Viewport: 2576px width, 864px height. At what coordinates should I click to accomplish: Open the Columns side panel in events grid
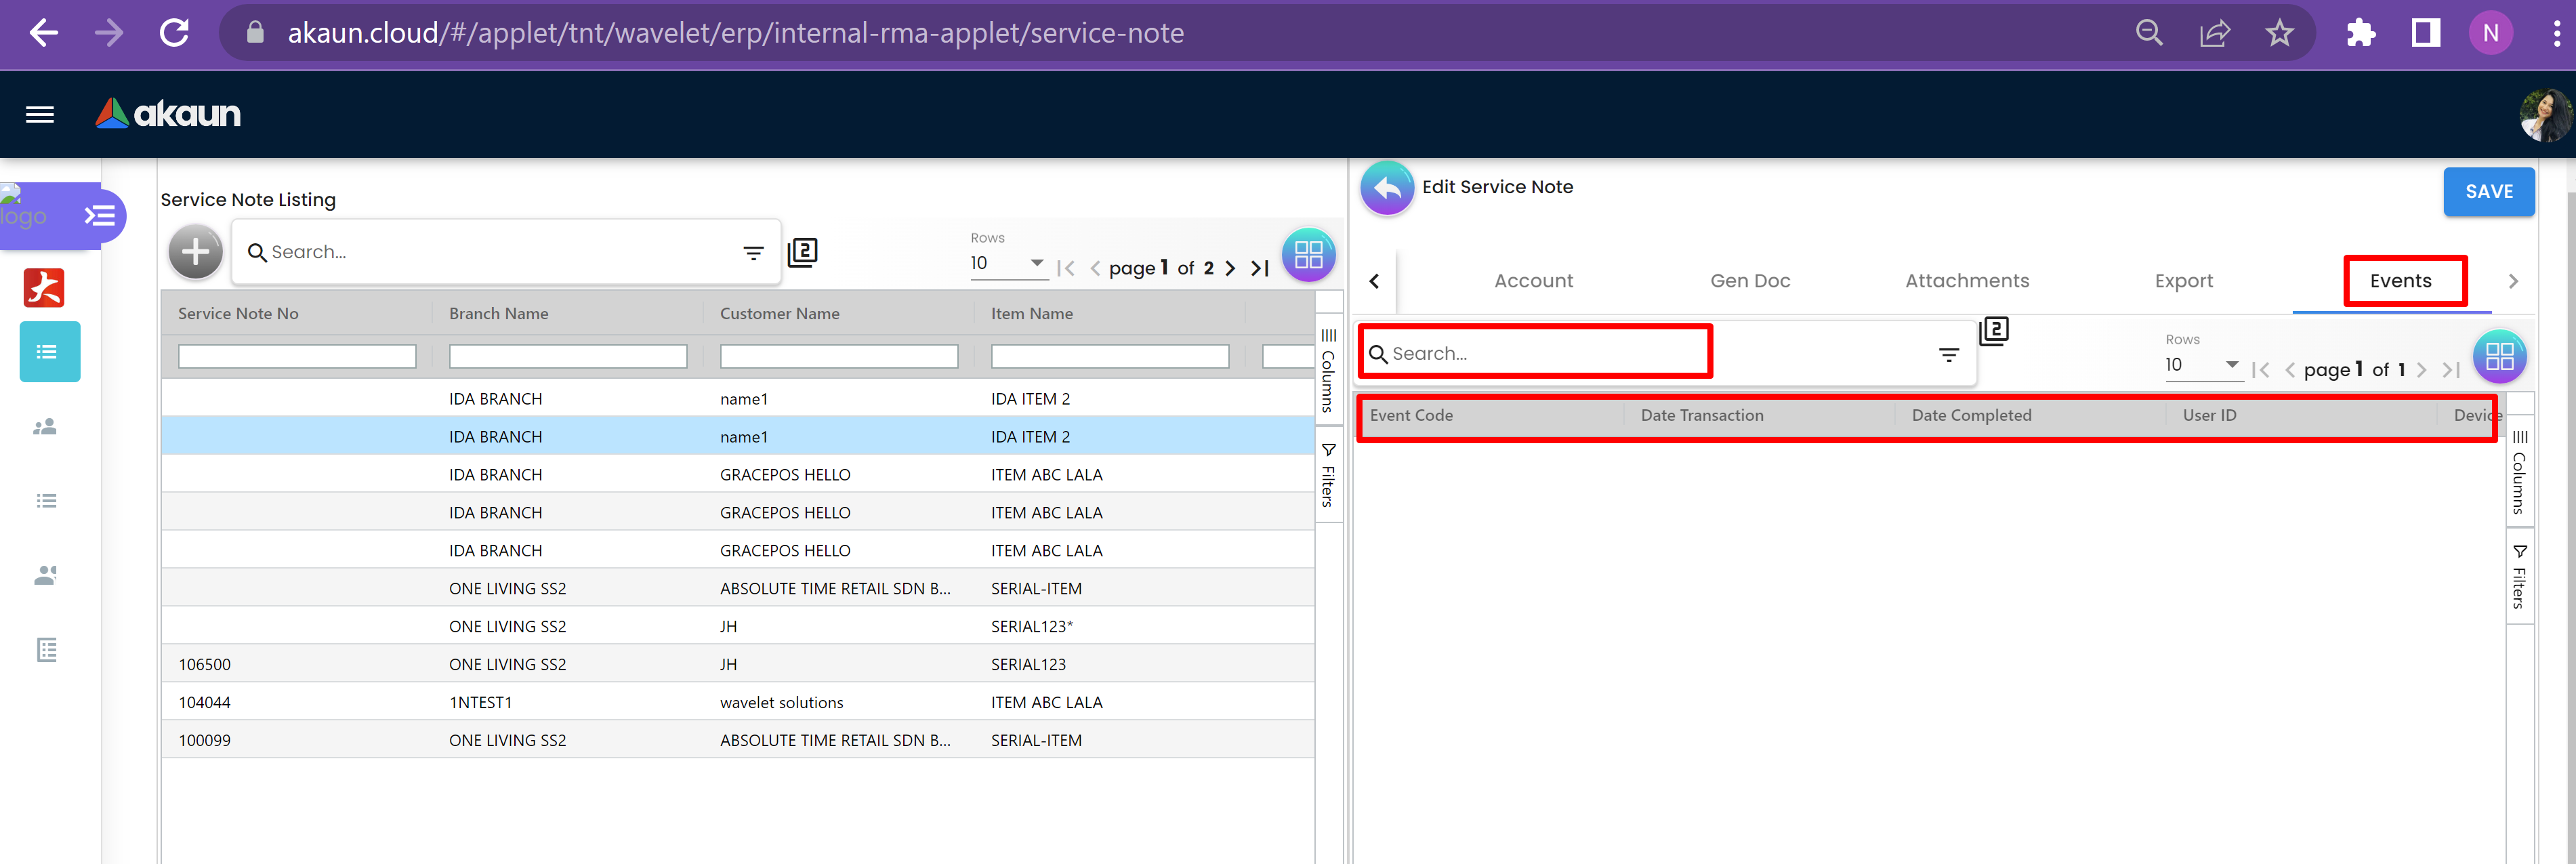coord(2519,472)
